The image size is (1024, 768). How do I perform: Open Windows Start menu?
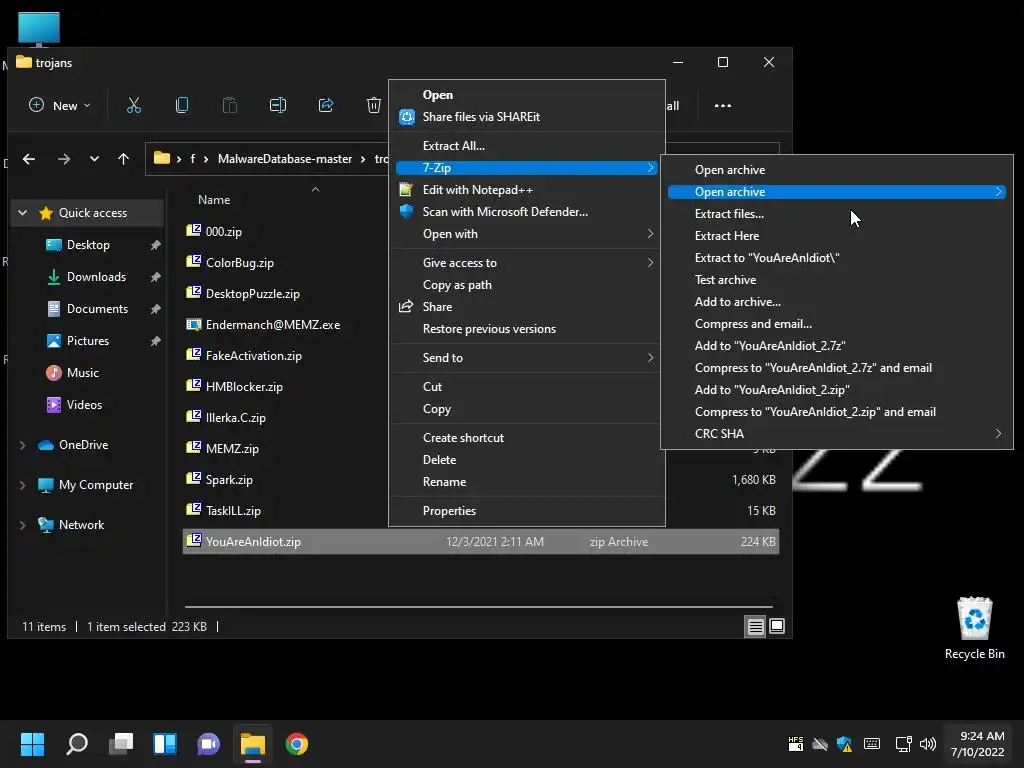[32, 744]
